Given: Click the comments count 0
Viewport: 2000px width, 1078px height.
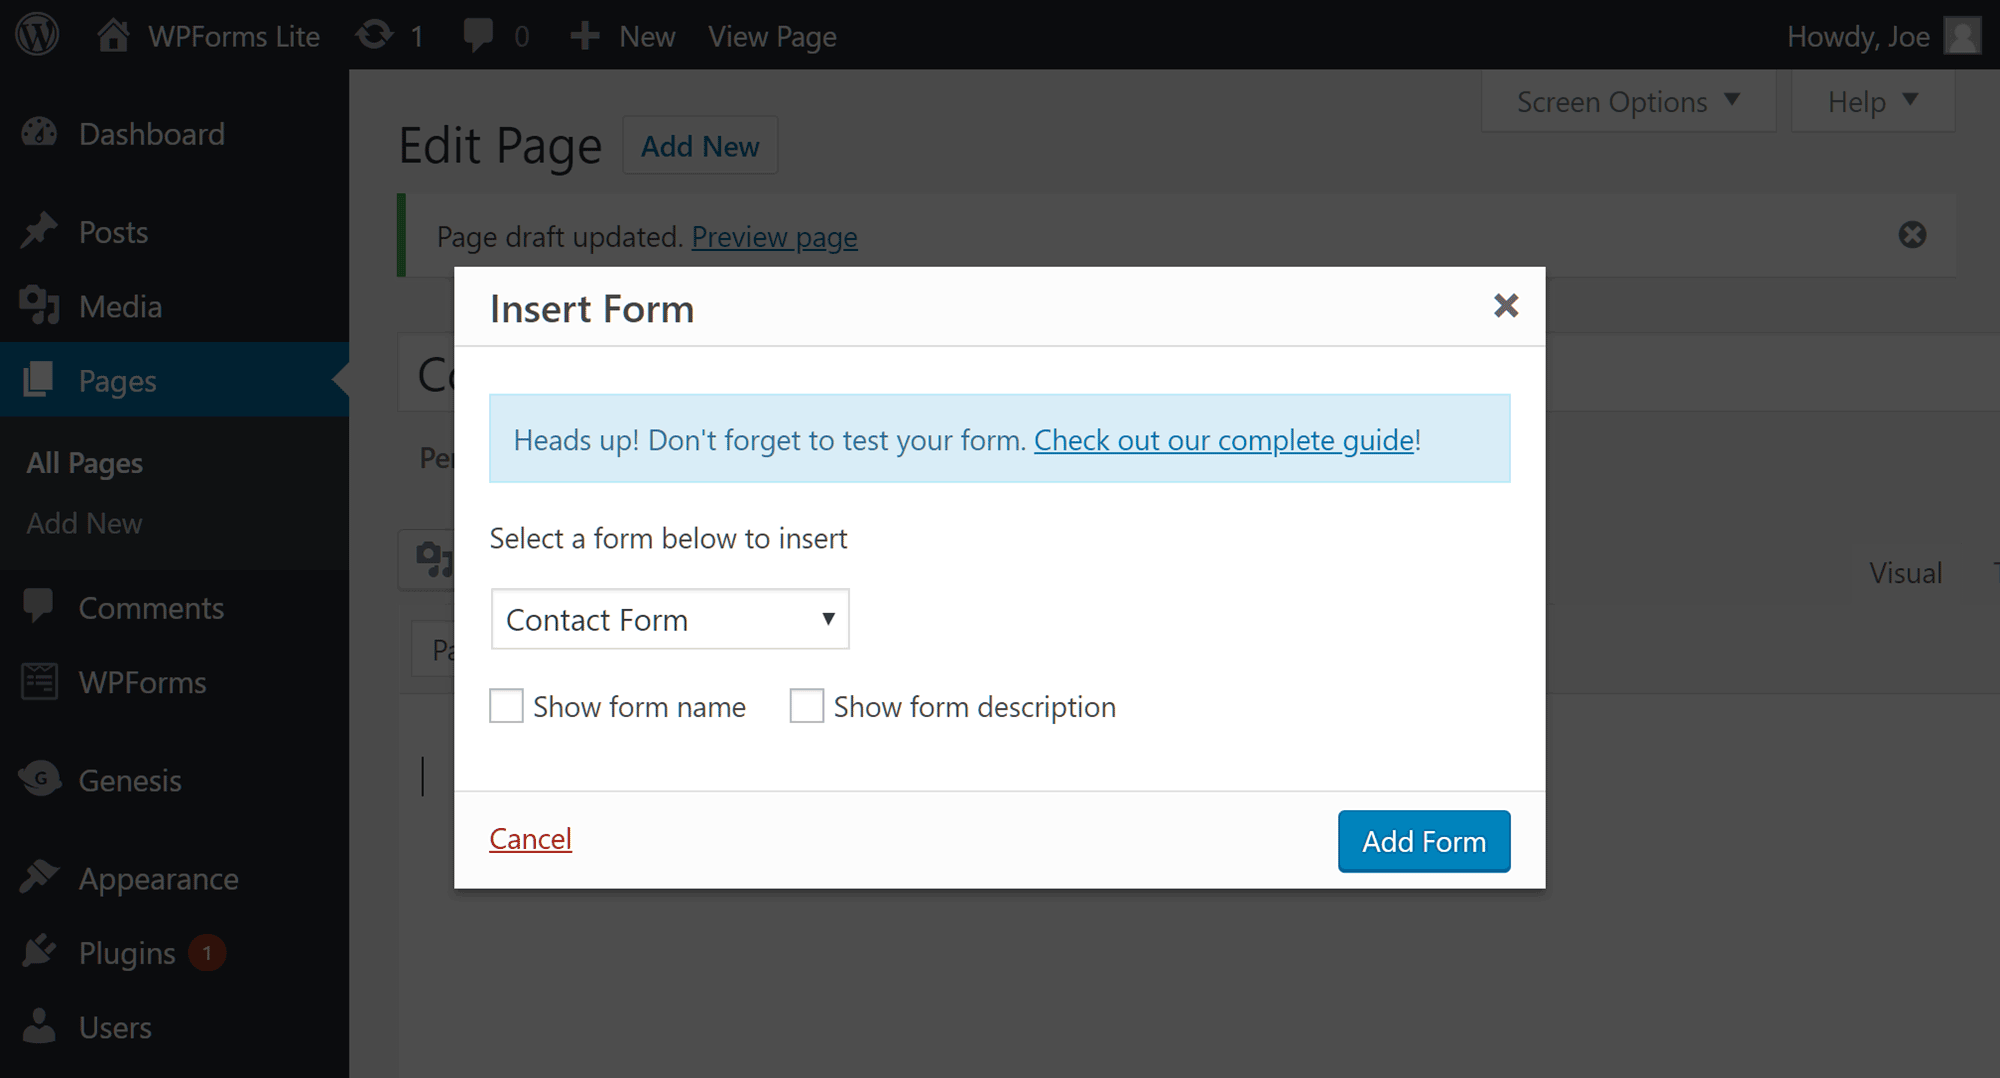Looking at the screenshot, I should tap(521, 36).
